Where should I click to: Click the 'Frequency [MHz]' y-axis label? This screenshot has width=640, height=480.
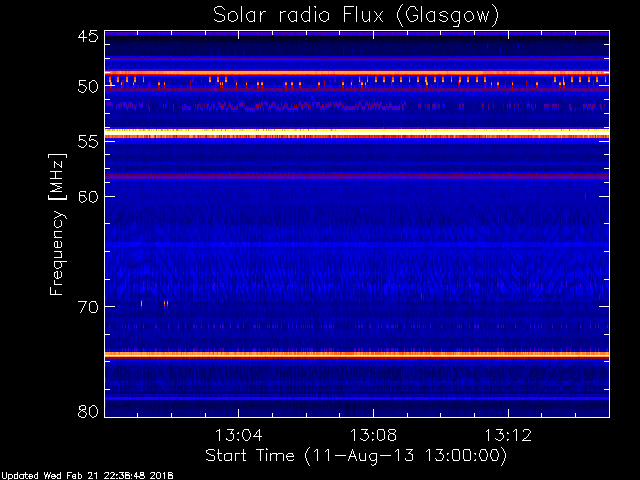click(x=58, y=223)
